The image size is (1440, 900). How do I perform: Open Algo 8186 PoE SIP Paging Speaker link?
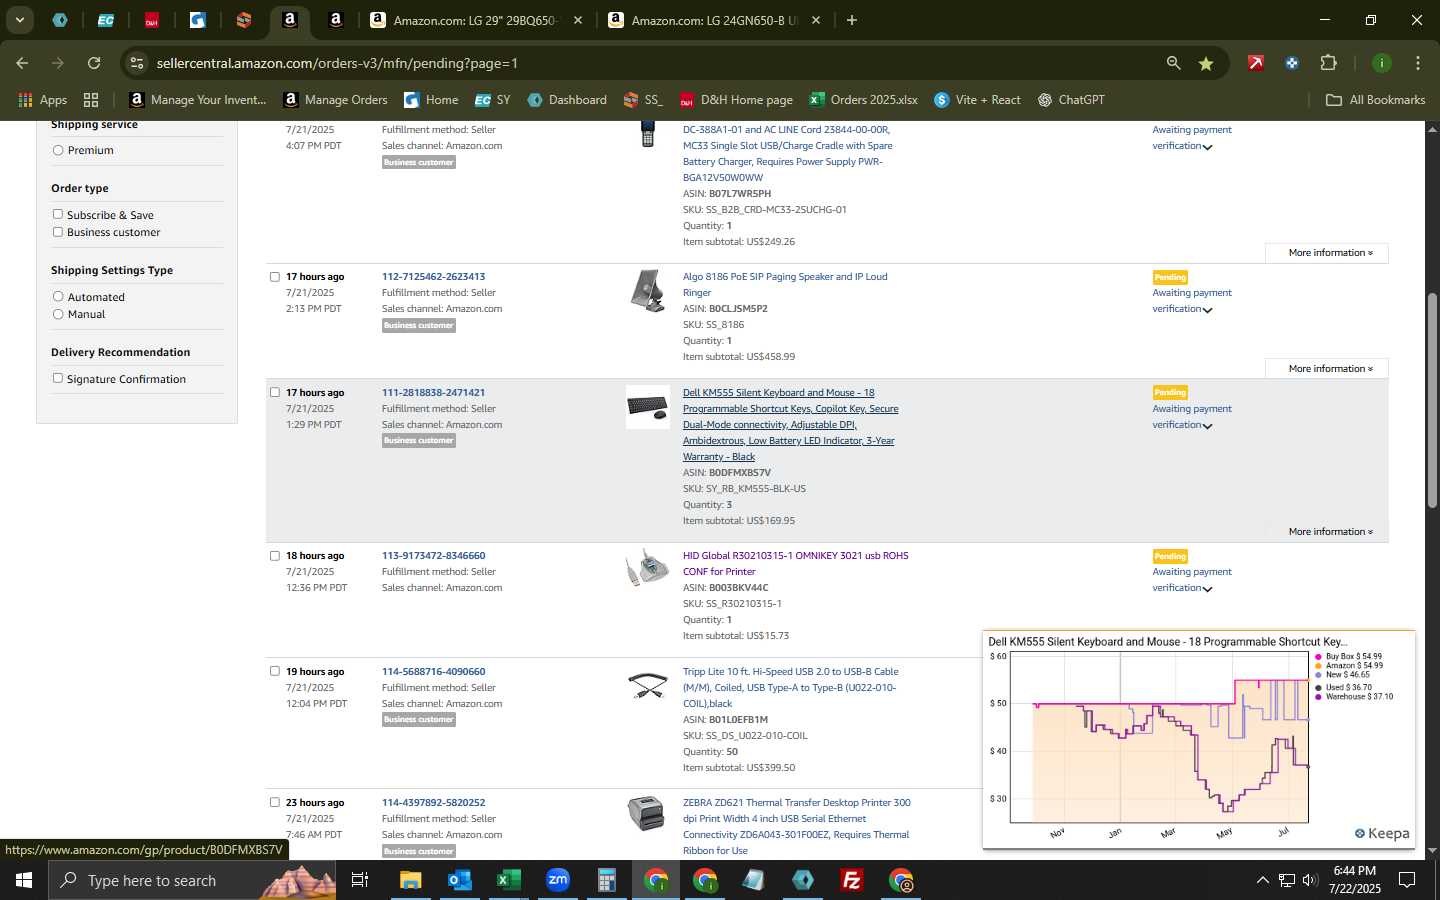click(785, 285)
